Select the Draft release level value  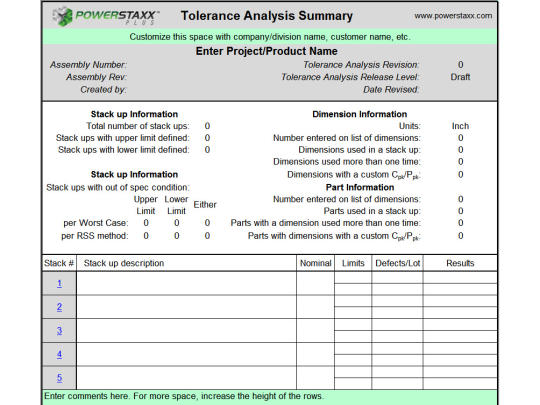point(460,77)
